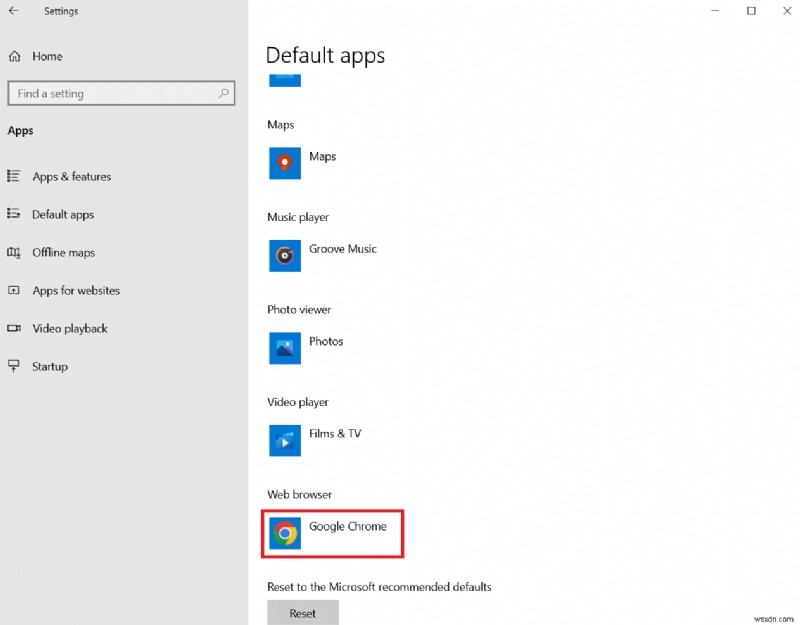The width and height of the screenshot is (800, 625).
Task: Click the Groove Music app icon
Action: coord(285,255)
